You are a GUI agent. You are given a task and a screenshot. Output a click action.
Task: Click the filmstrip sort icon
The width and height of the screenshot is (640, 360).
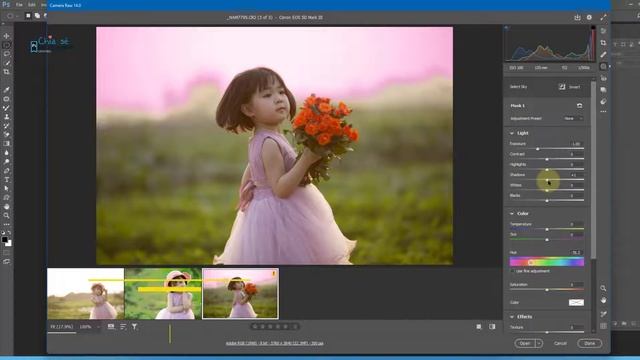(x=123, y=327)
